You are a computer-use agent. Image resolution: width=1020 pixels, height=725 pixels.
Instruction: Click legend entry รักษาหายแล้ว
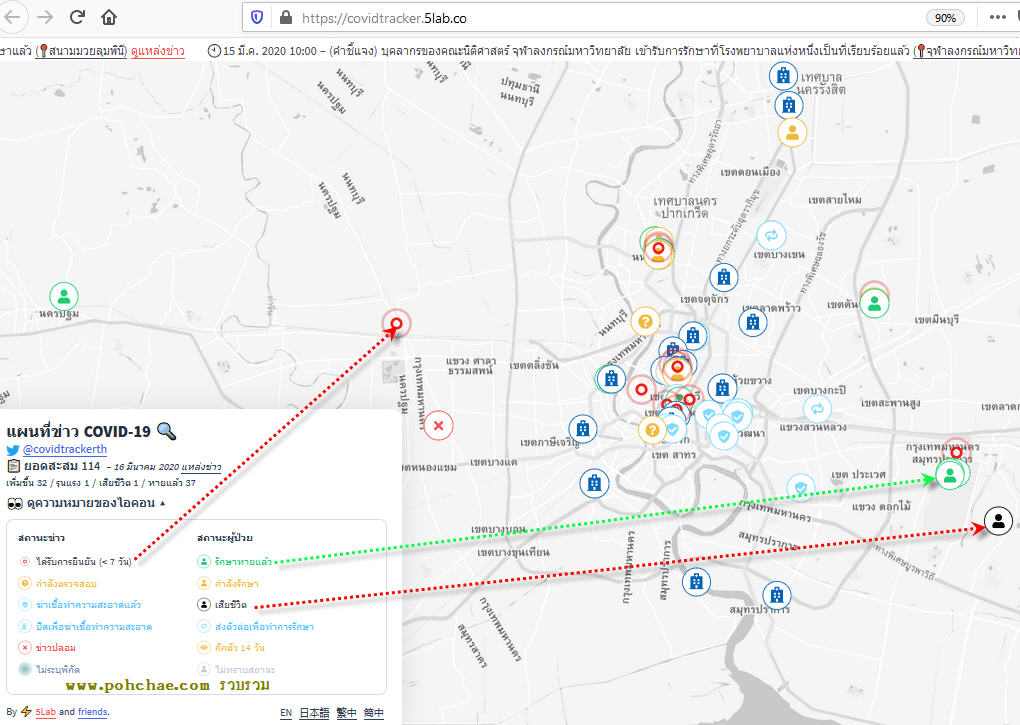pyautogui.click(x=235, y=561)
